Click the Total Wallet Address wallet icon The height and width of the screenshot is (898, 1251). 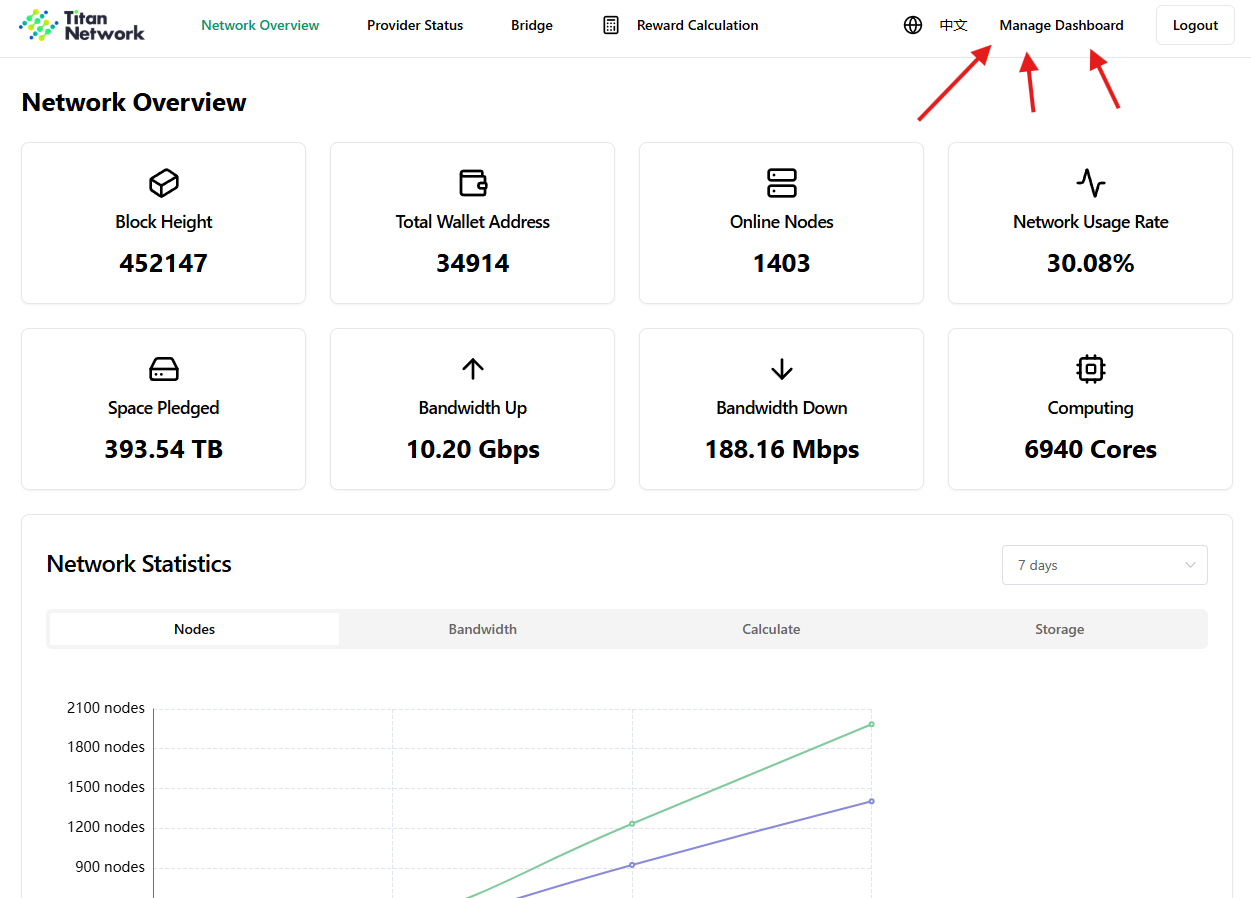473,183
